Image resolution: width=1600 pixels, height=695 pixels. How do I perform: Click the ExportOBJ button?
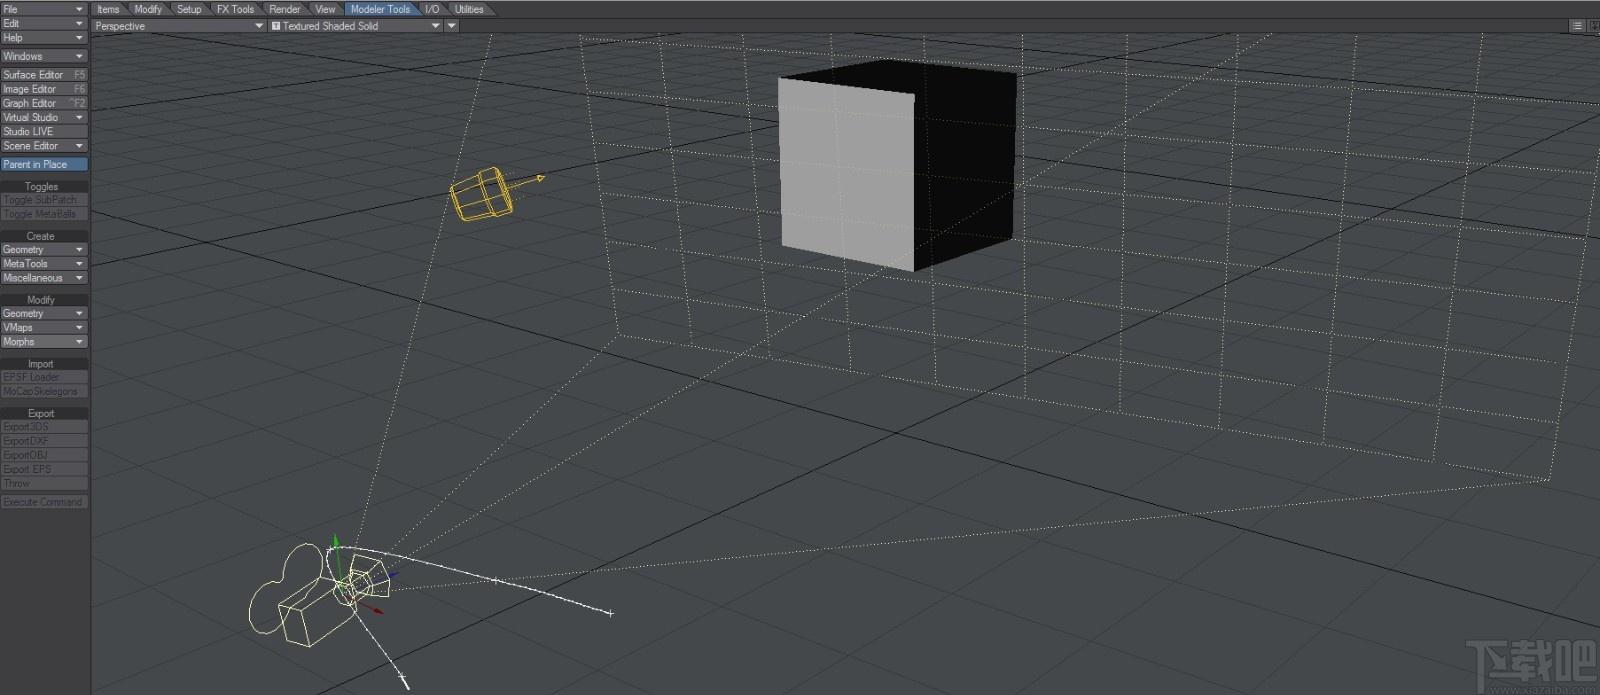tap(44, 455)
